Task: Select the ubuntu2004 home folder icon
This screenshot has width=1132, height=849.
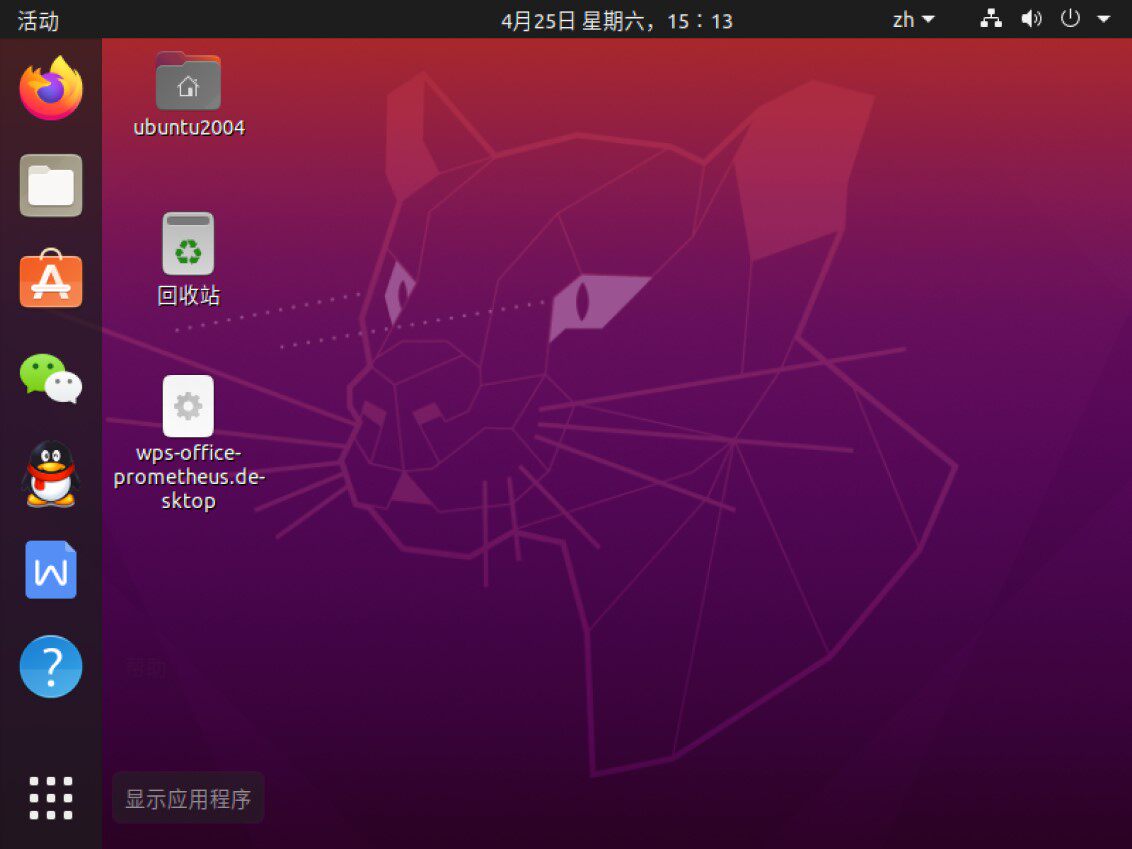Action: 188,80
